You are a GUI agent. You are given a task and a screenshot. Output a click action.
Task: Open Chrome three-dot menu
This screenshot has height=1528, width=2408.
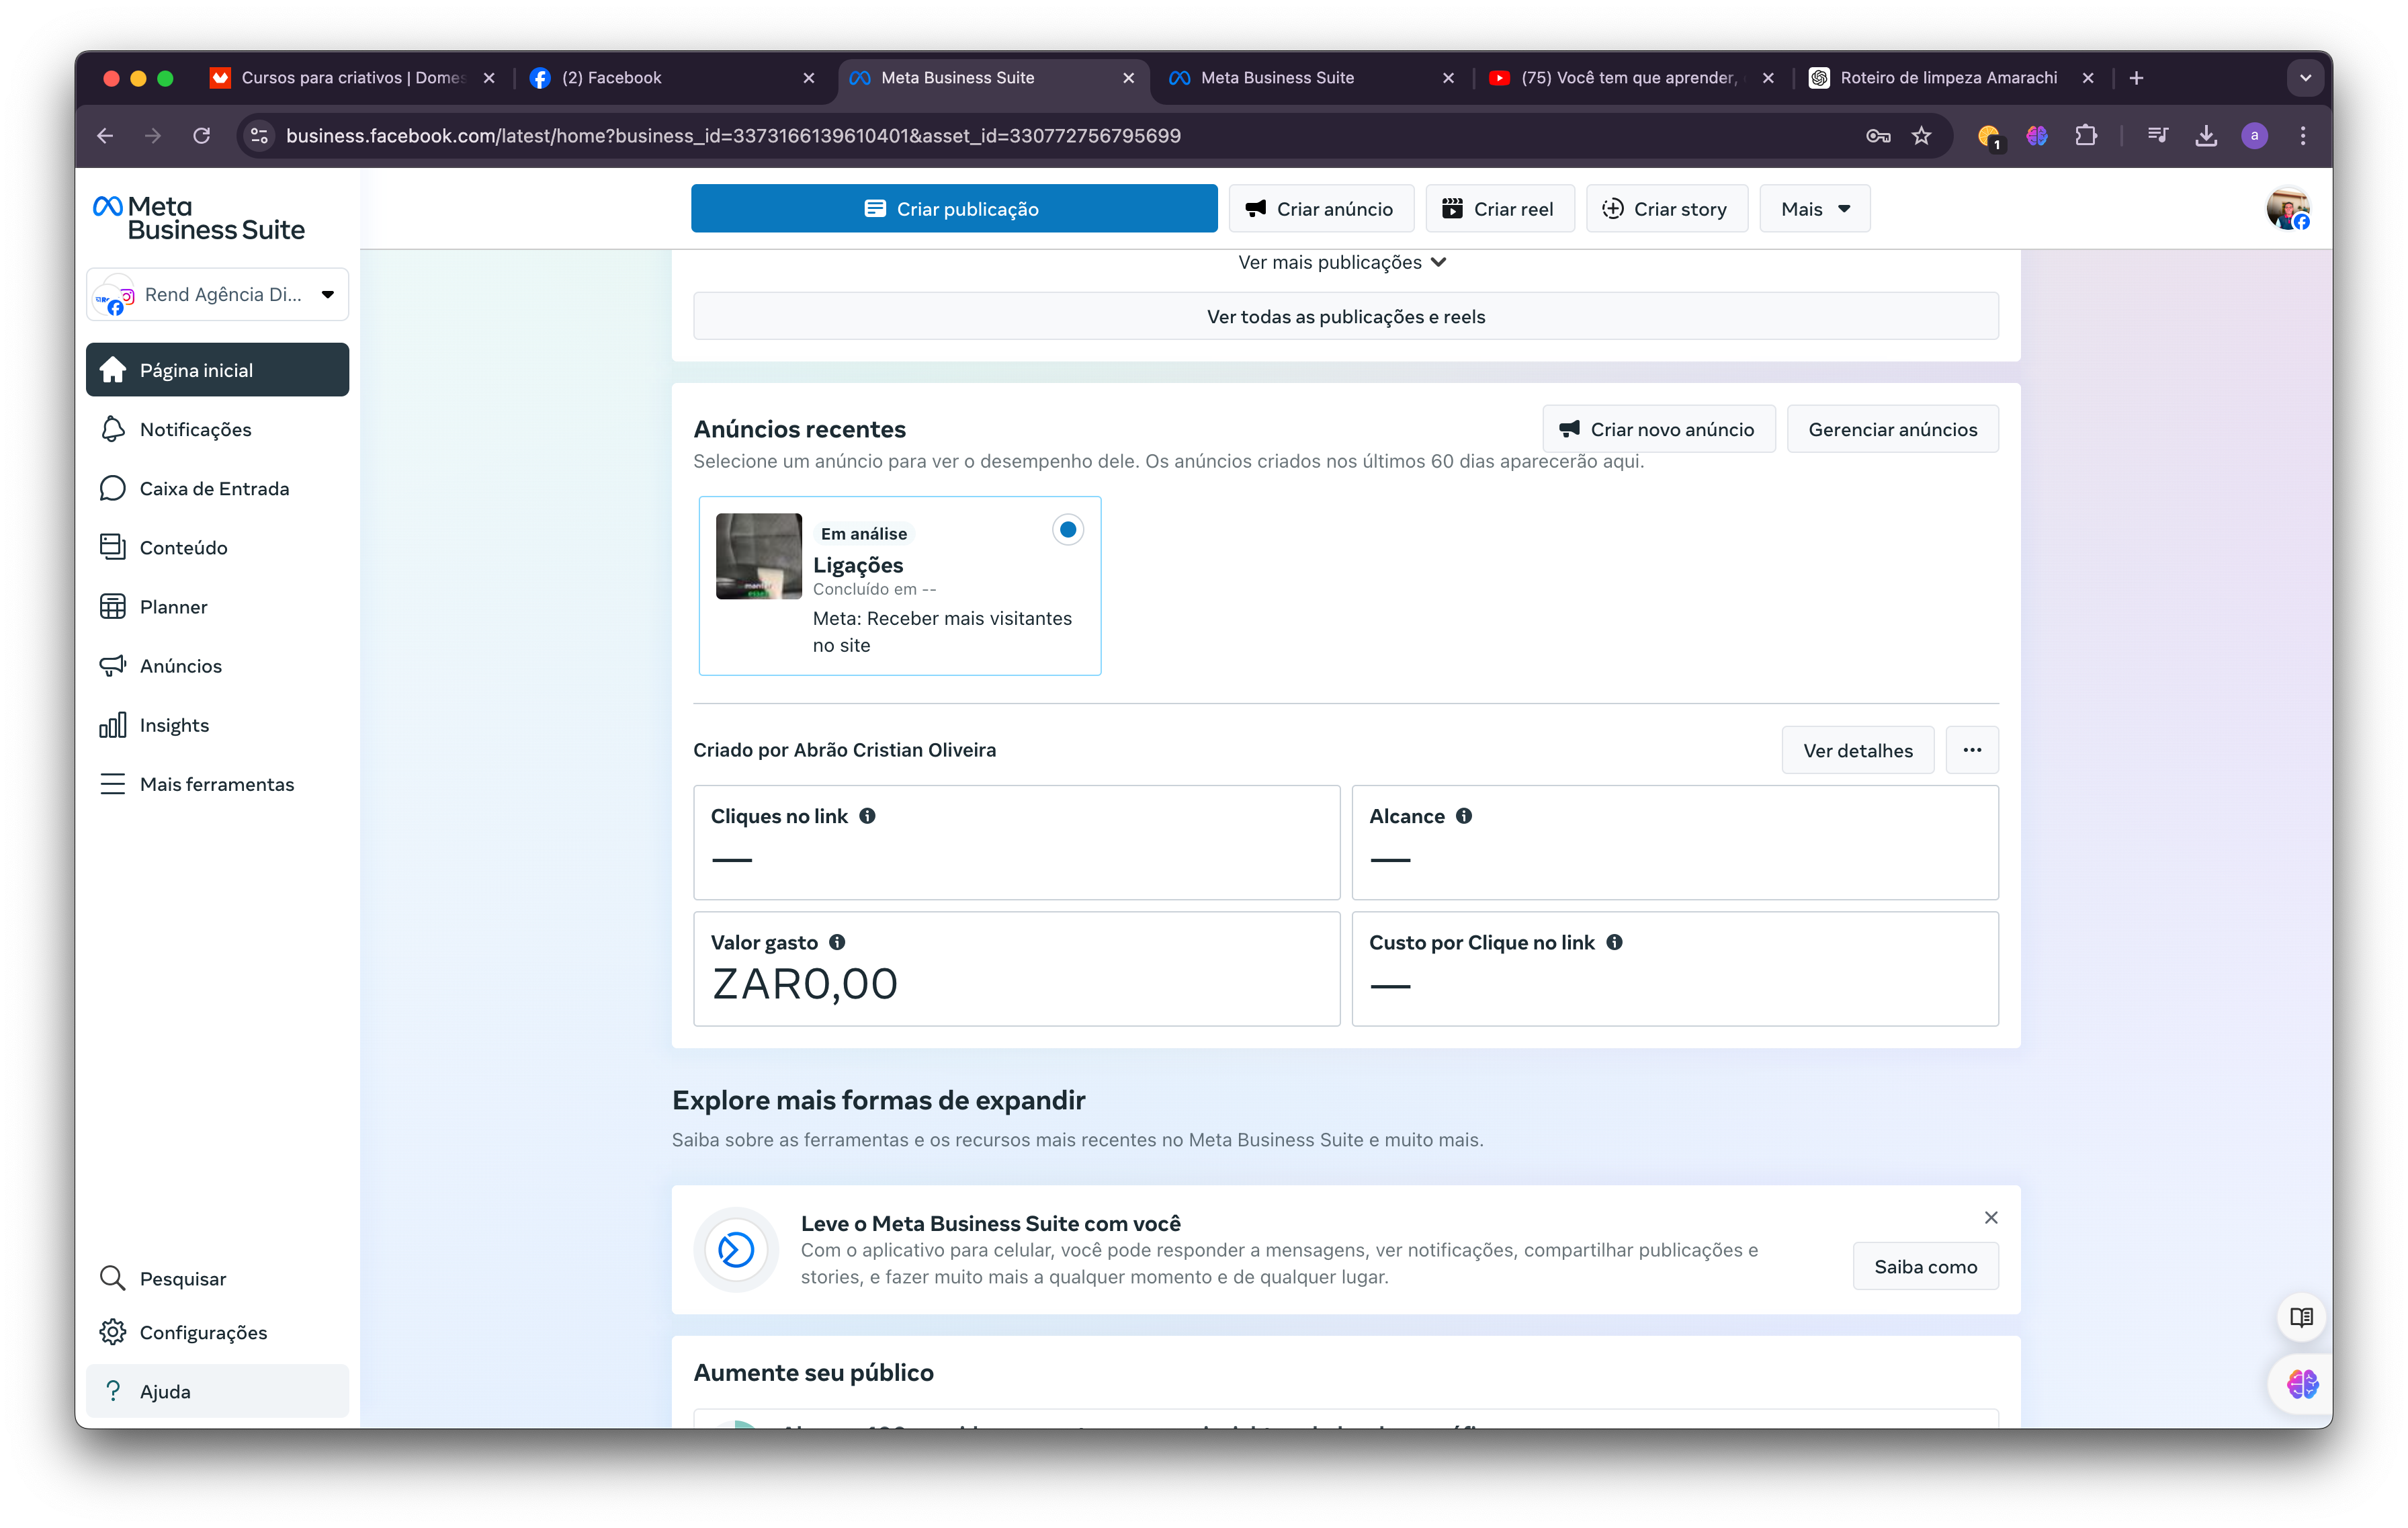[2303, 135]
